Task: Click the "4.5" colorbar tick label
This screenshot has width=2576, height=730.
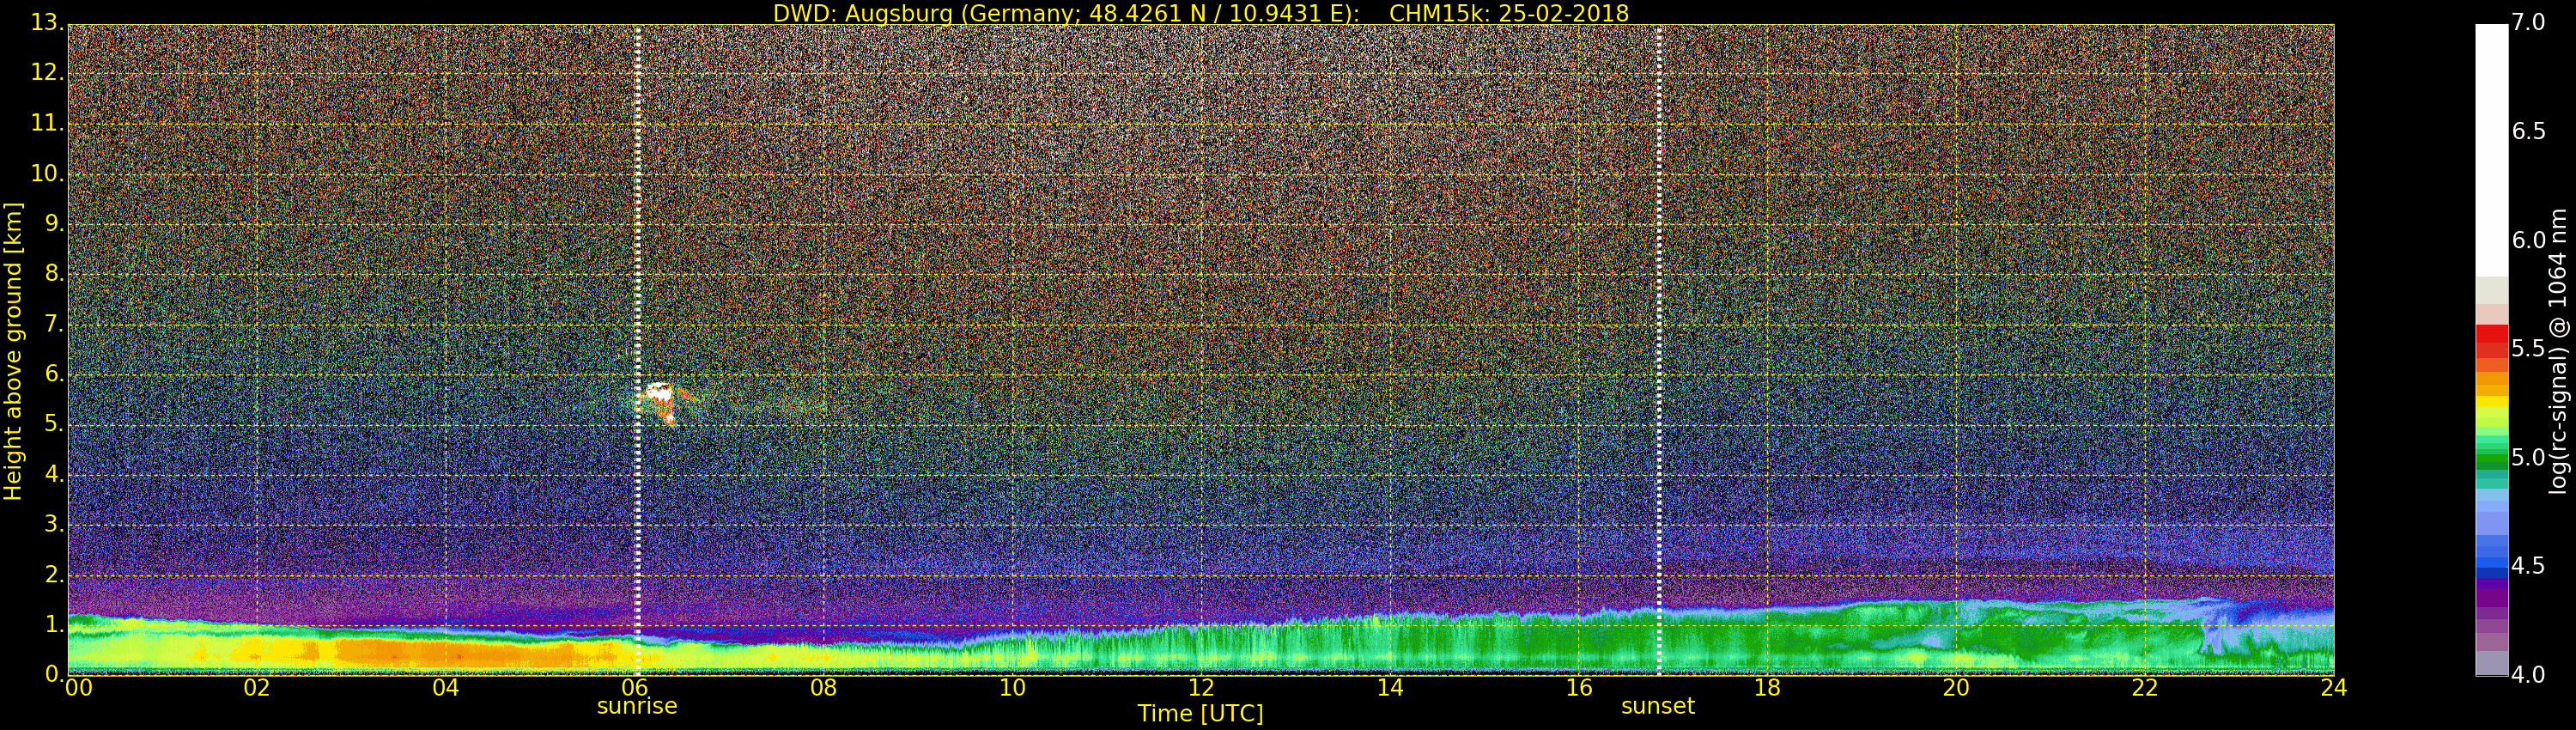Action: coord(2529,566)
